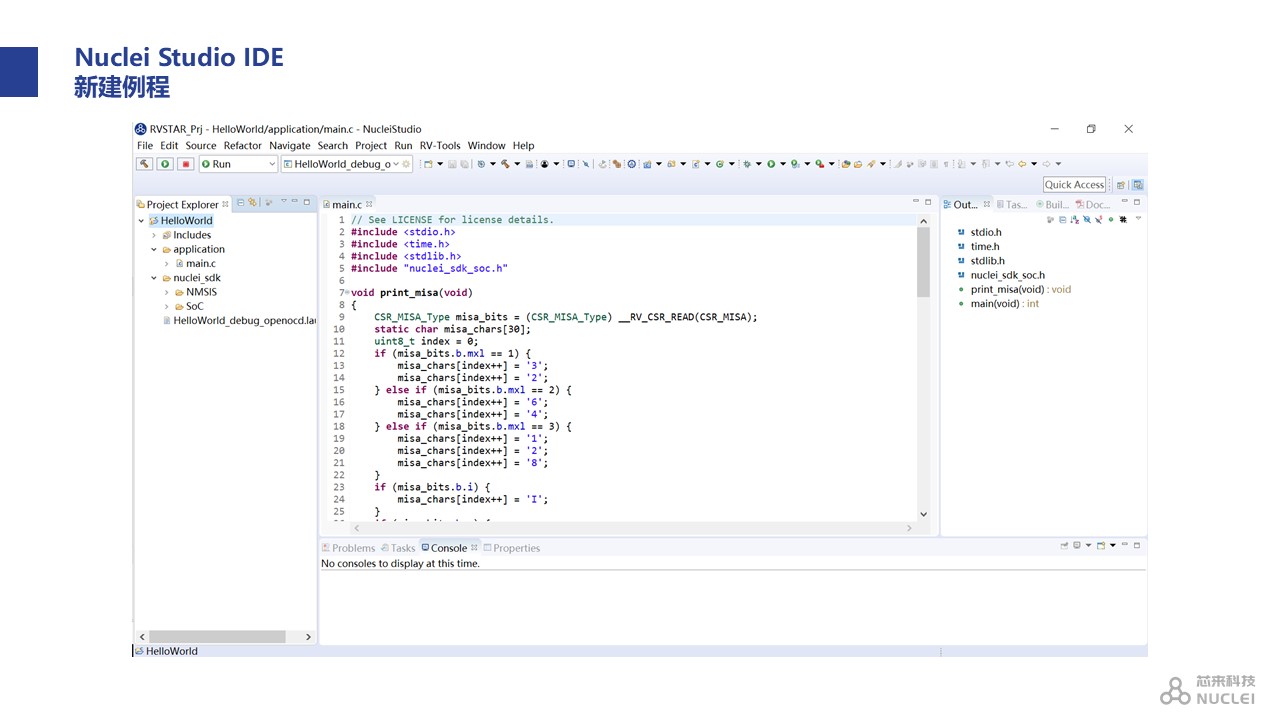Viewport: 1280px width, 720px height.
Task: Switch to the Tasks tab in right panel
Action: point(1012,204)
